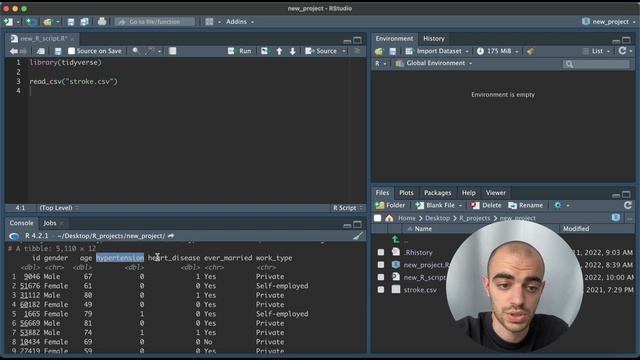The height and width of the screenshot is (360, 640).
Task: Click Re-run previous code region icon
Action: (x=264, y=51)
